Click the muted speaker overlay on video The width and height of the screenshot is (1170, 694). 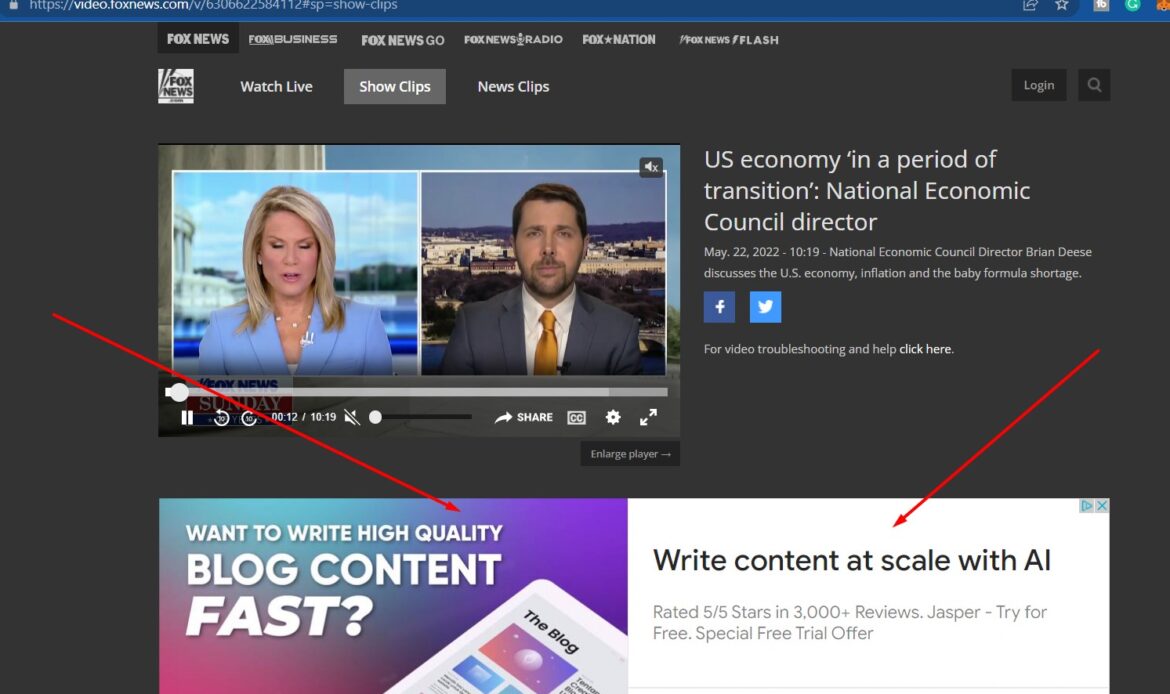(x=651, y=167)
